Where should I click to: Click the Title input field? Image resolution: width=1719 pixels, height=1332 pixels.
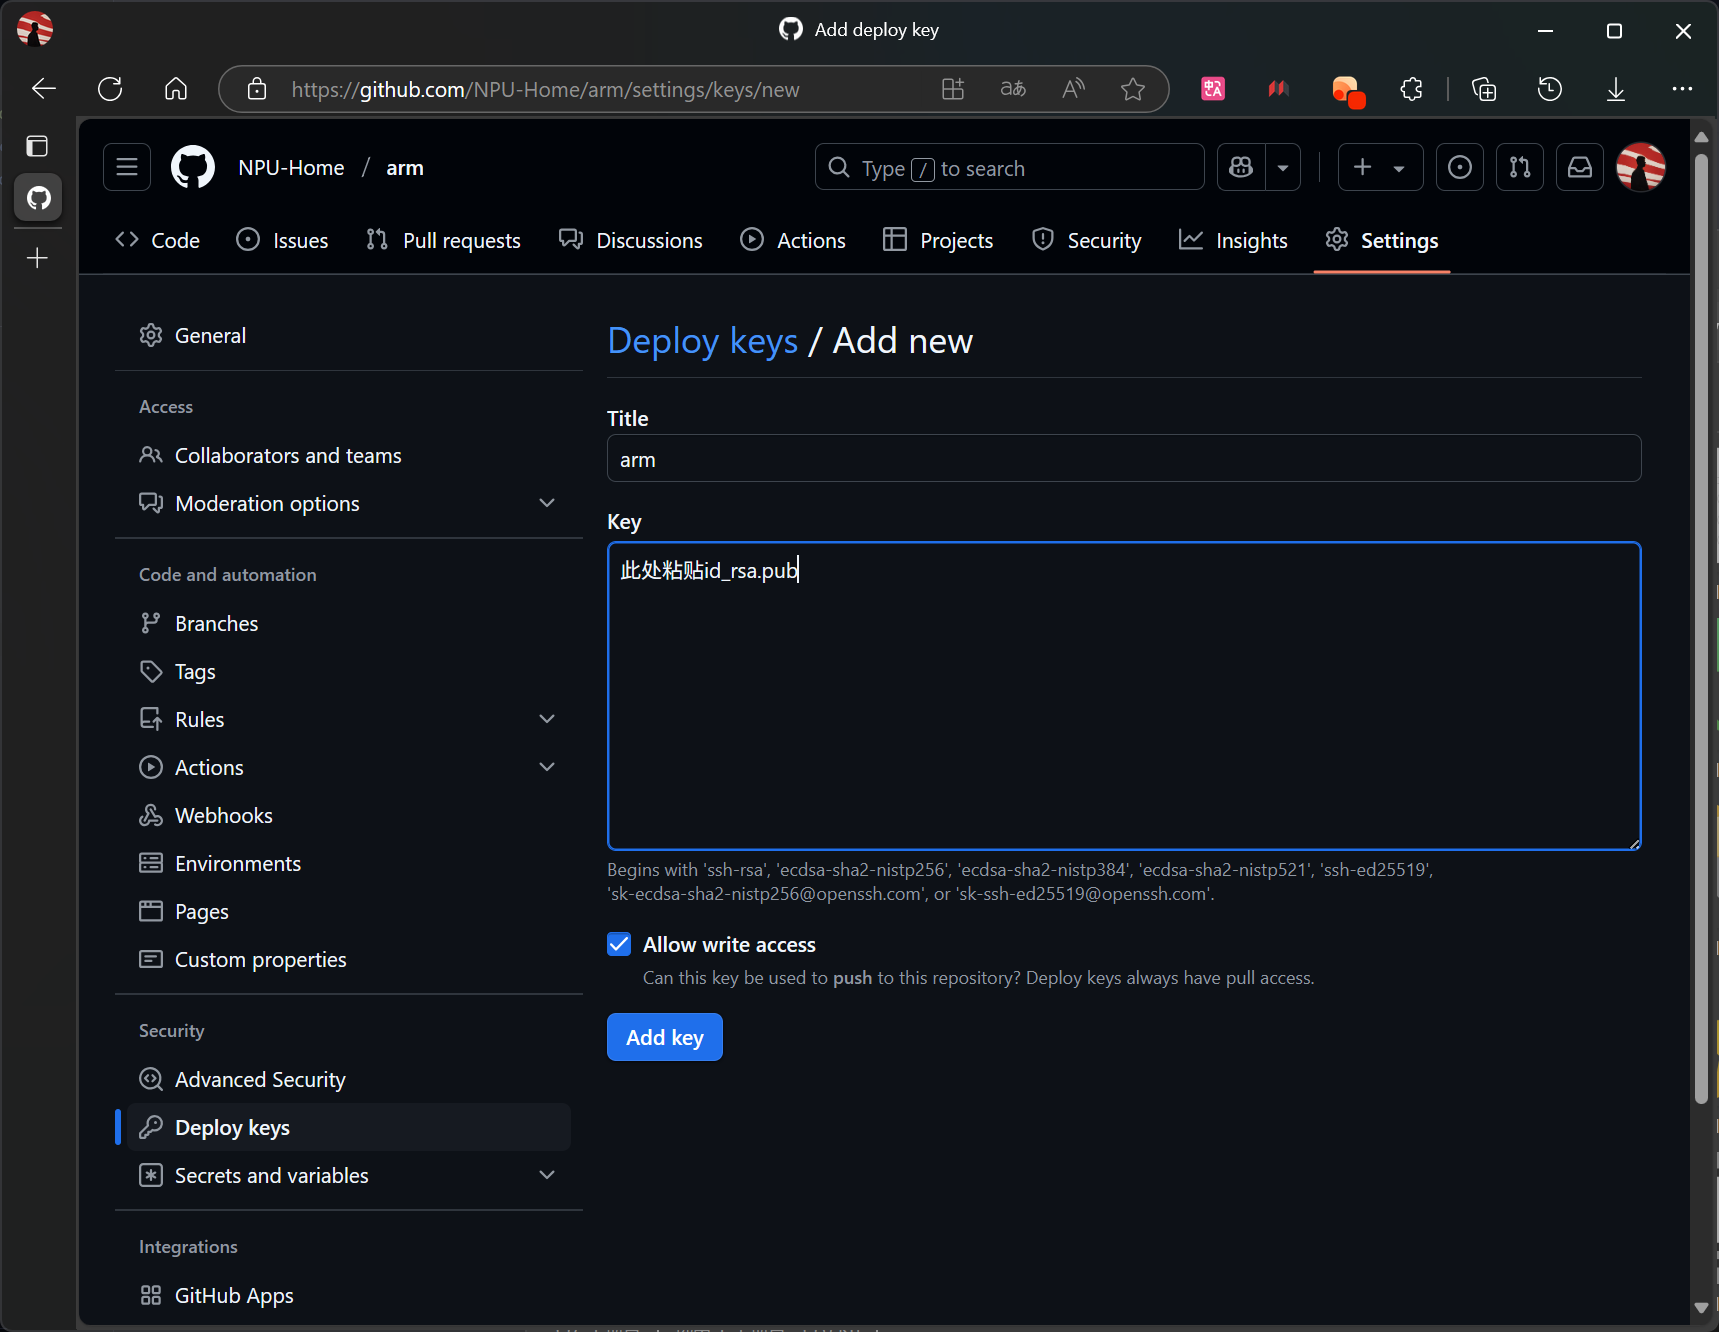click(1124, 459)
